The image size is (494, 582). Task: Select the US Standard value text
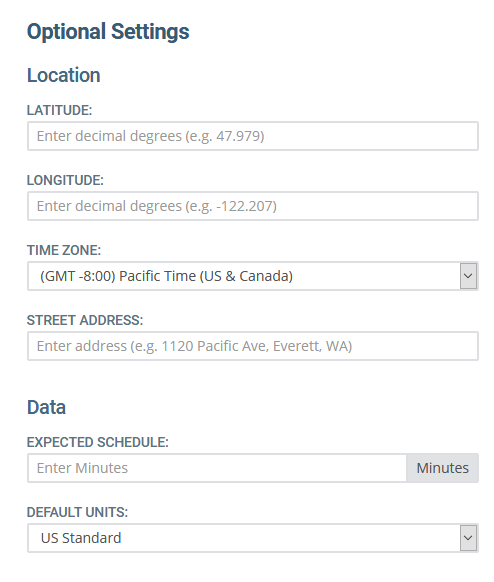(x=81, y=538)
